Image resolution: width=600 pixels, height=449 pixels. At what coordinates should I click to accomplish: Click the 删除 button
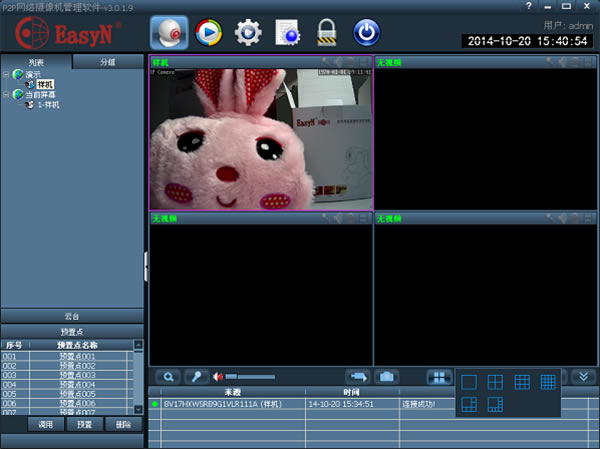pos(123,424)
